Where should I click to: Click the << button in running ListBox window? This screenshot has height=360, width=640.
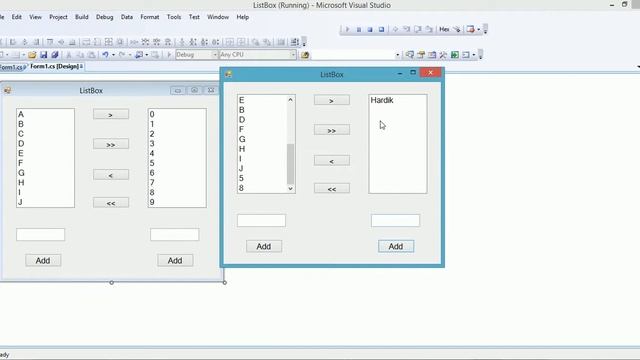(x=331, y=189)
